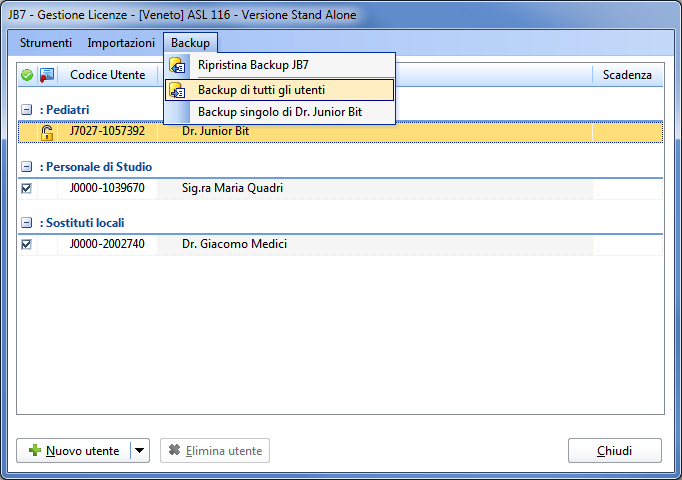Click the yellow padlock icon on Dr. Junior Bit row
Image resolution: width=682 pixels, height=480 pixels.
tap(47, 132)
